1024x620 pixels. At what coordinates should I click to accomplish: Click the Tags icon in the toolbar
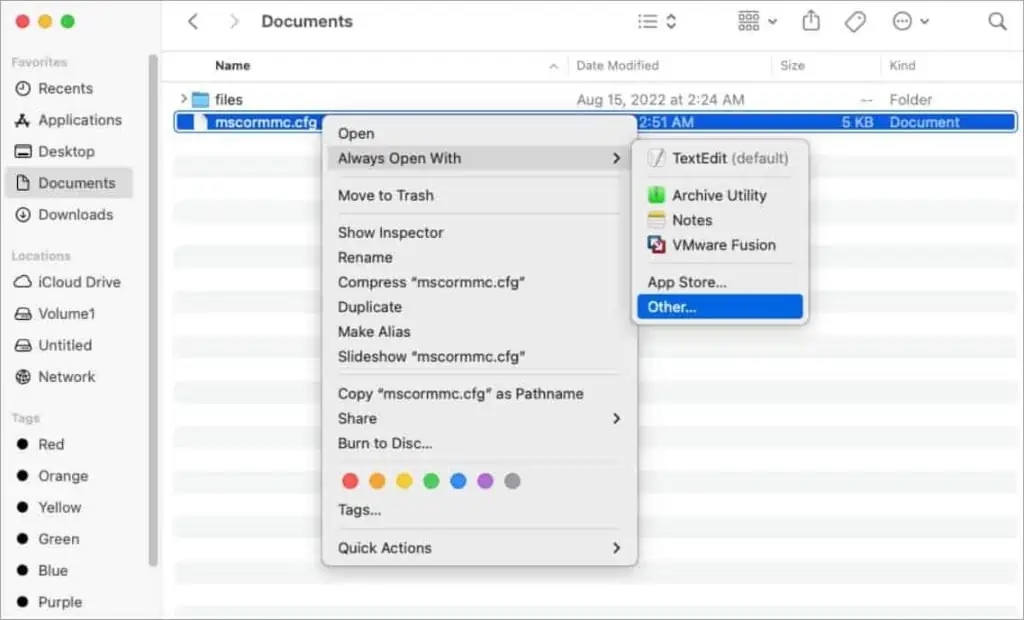[x=855, y=20]
